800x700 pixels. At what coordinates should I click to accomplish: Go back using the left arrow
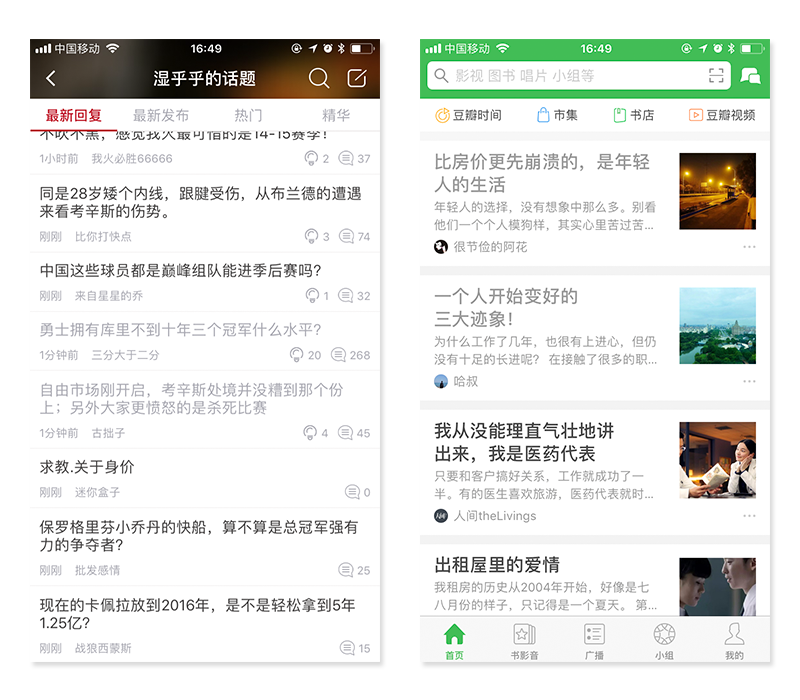point(51,78)
